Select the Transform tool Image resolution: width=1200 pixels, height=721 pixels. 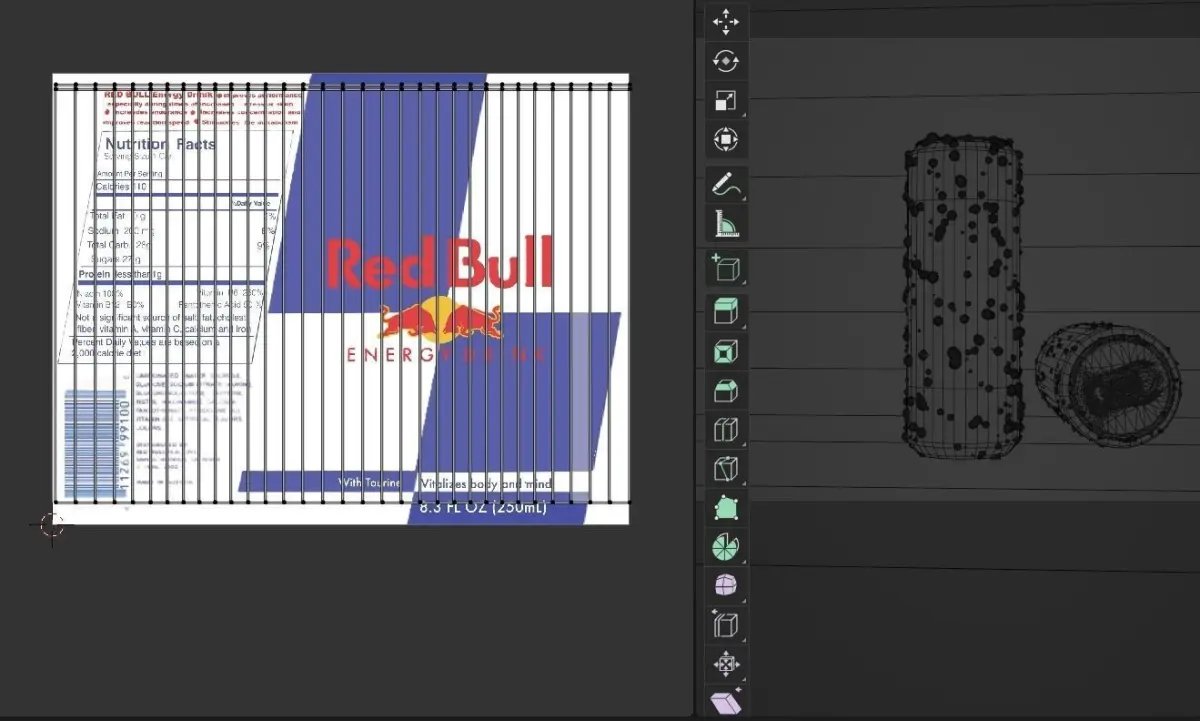coord(725,139)
